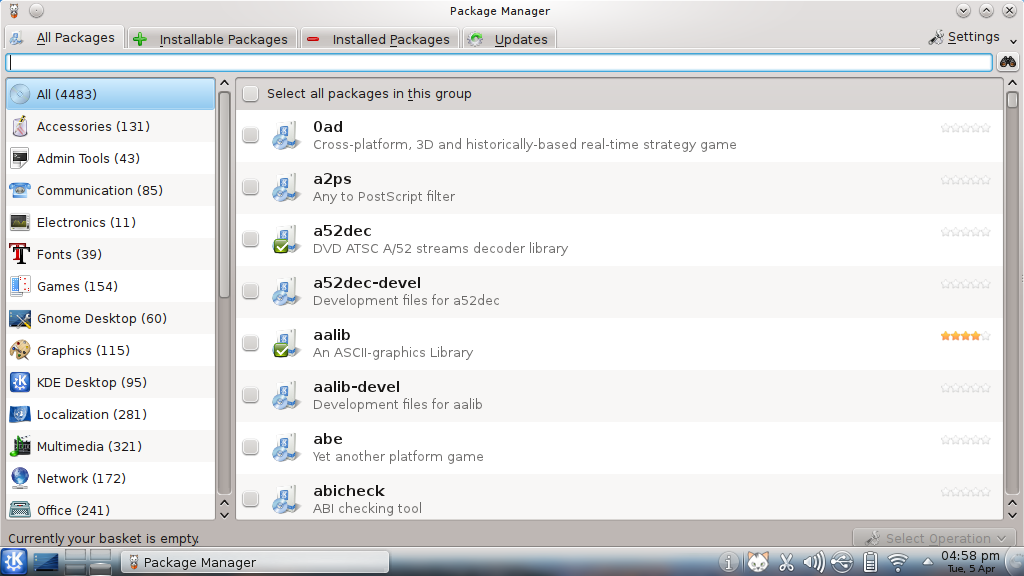Select the Fonts category

(110, 254)
